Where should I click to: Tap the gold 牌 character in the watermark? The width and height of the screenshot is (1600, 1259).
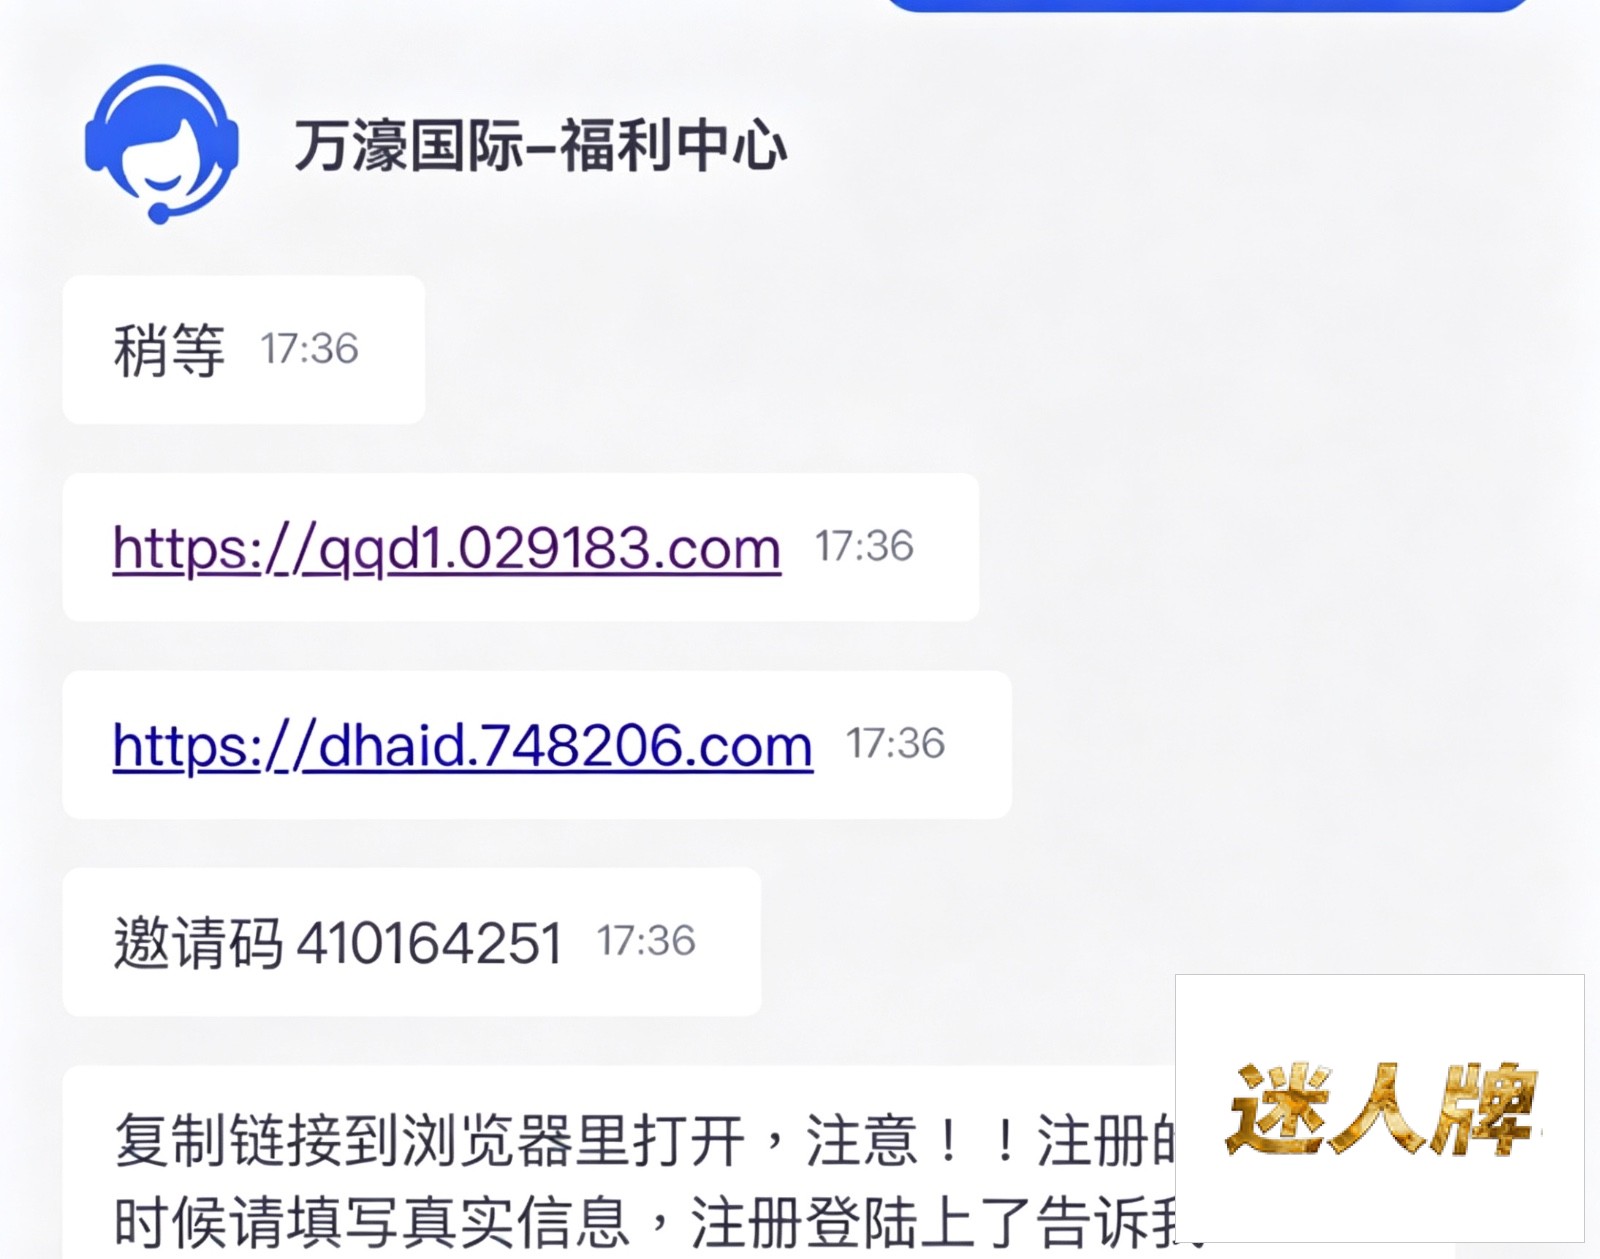(x=1486, y=1110)
